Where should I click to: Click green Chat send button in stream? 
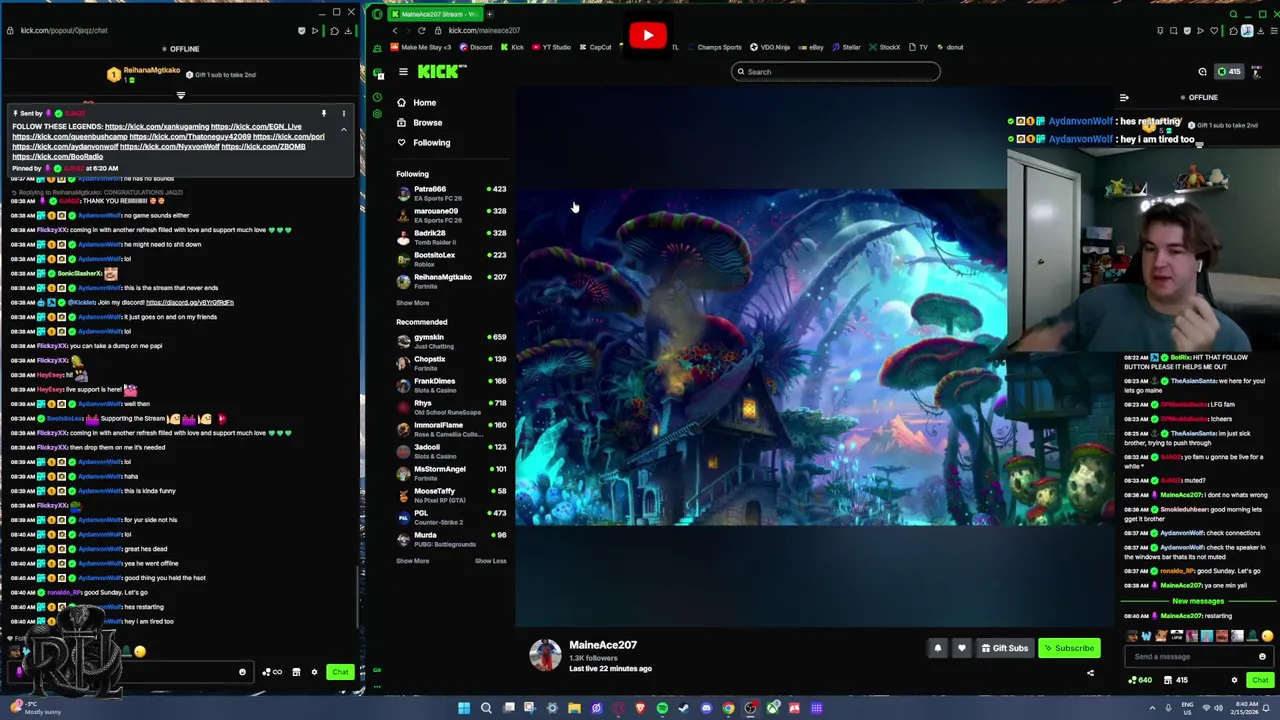[1259, 680]
